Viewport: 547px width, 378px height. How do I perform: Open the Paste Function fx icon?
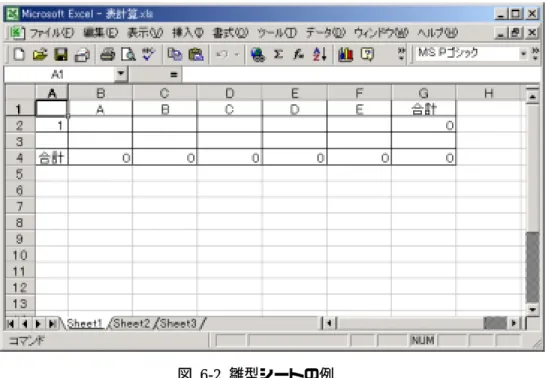point(299,54)
